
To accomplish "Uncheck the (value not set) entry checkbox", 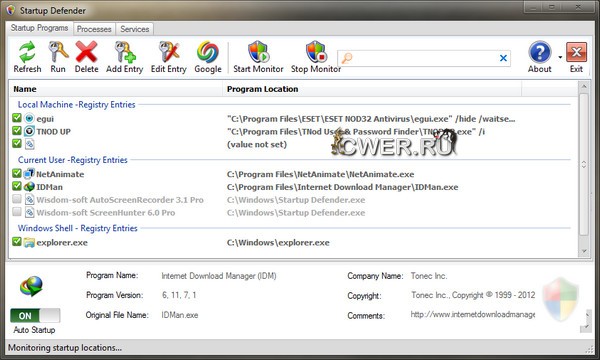I will coord(16,143).
